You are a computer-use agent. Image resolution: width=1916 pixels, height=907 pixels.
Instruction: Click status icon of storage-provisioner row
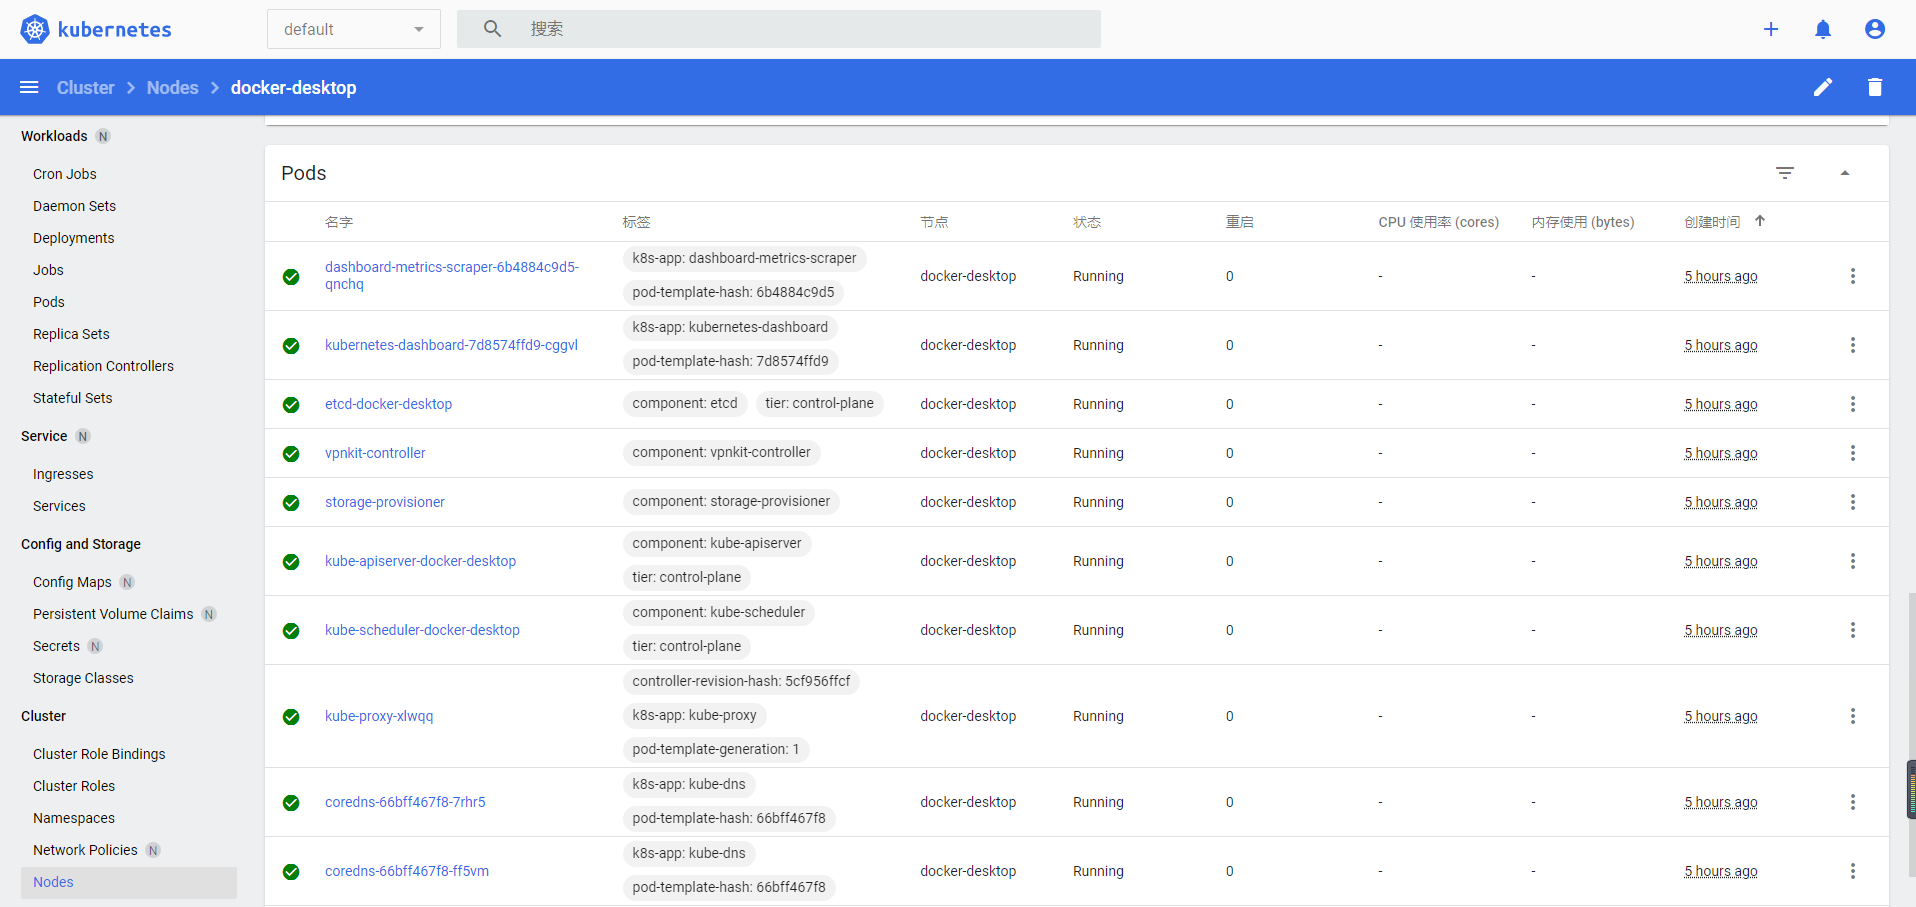[x=291, y=503]
